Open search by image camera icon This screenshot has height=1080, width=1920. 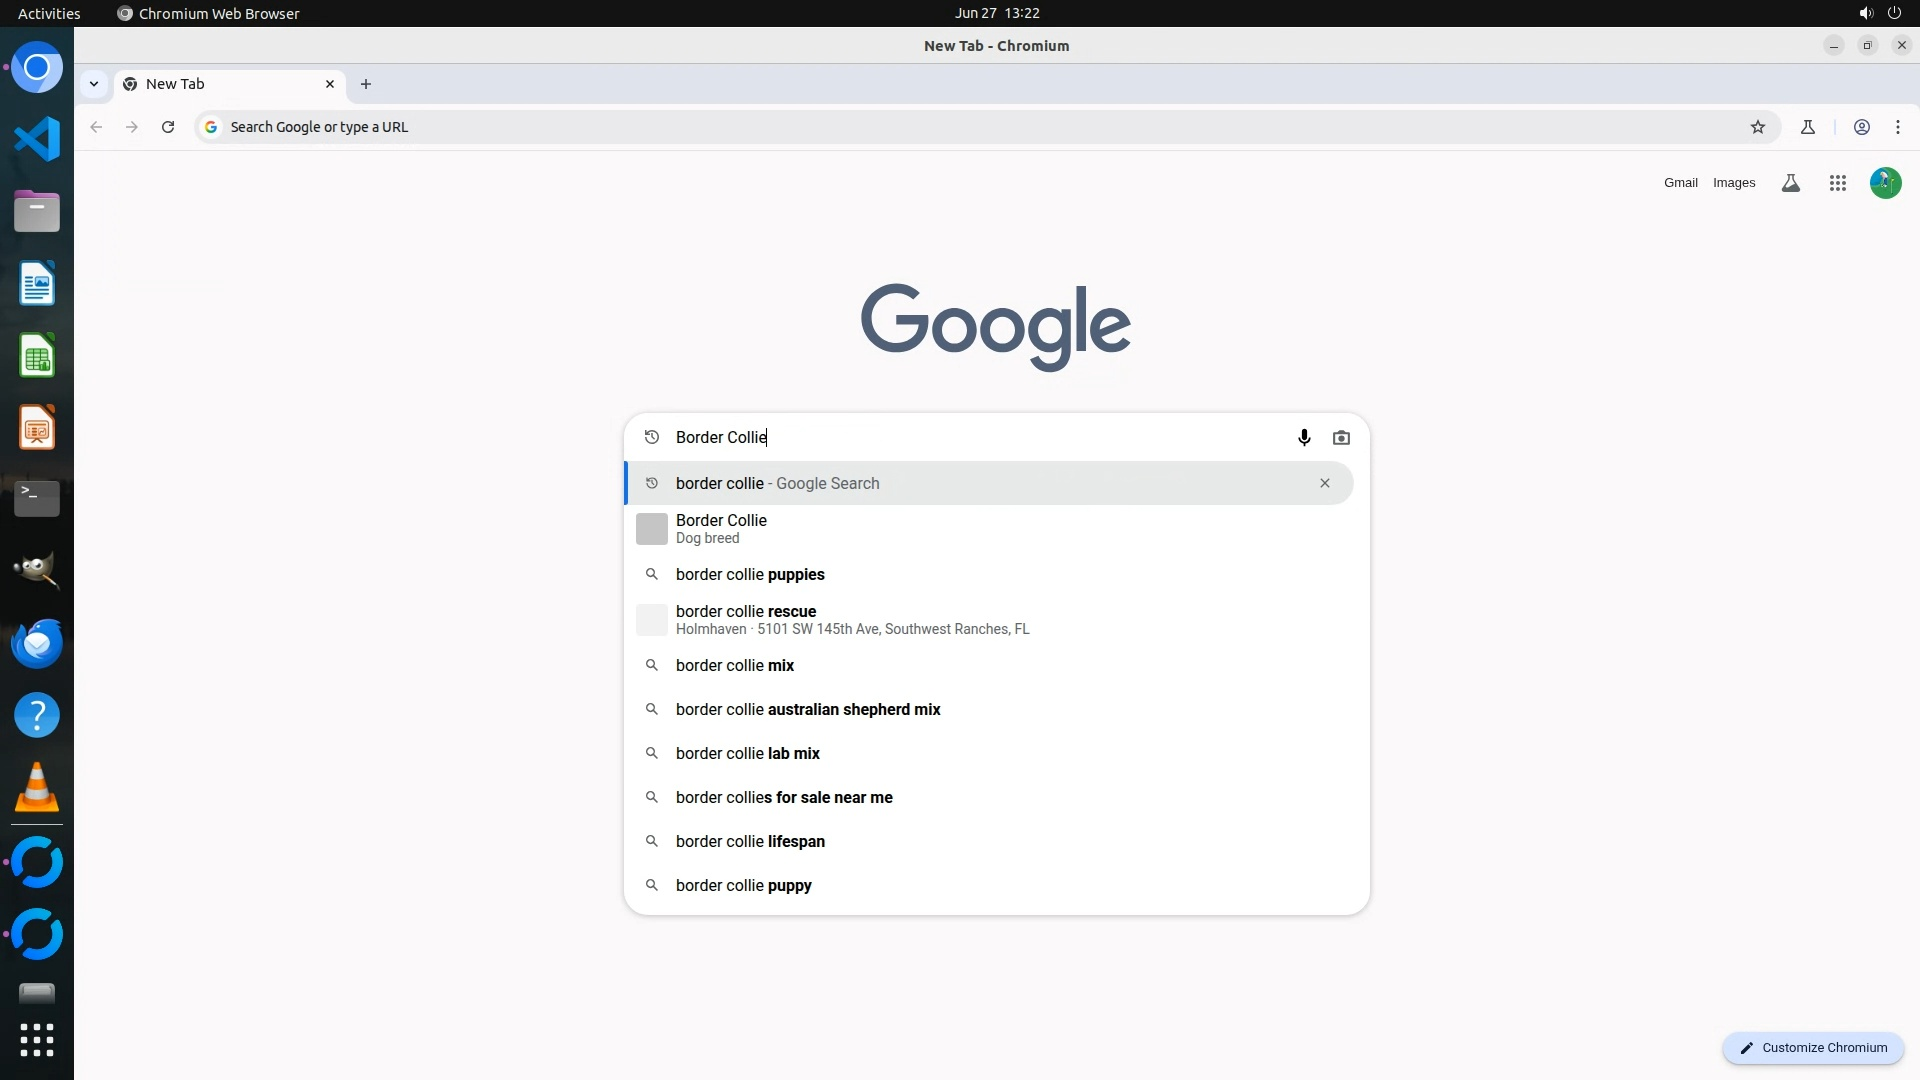coord(1341,438)
